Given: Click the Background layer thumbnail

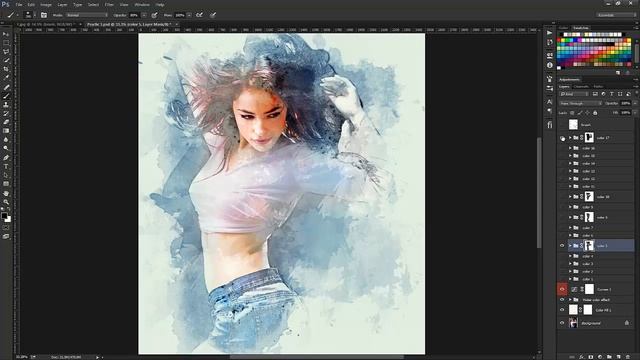Looking at the screenshot, I should tap(573, 323).
